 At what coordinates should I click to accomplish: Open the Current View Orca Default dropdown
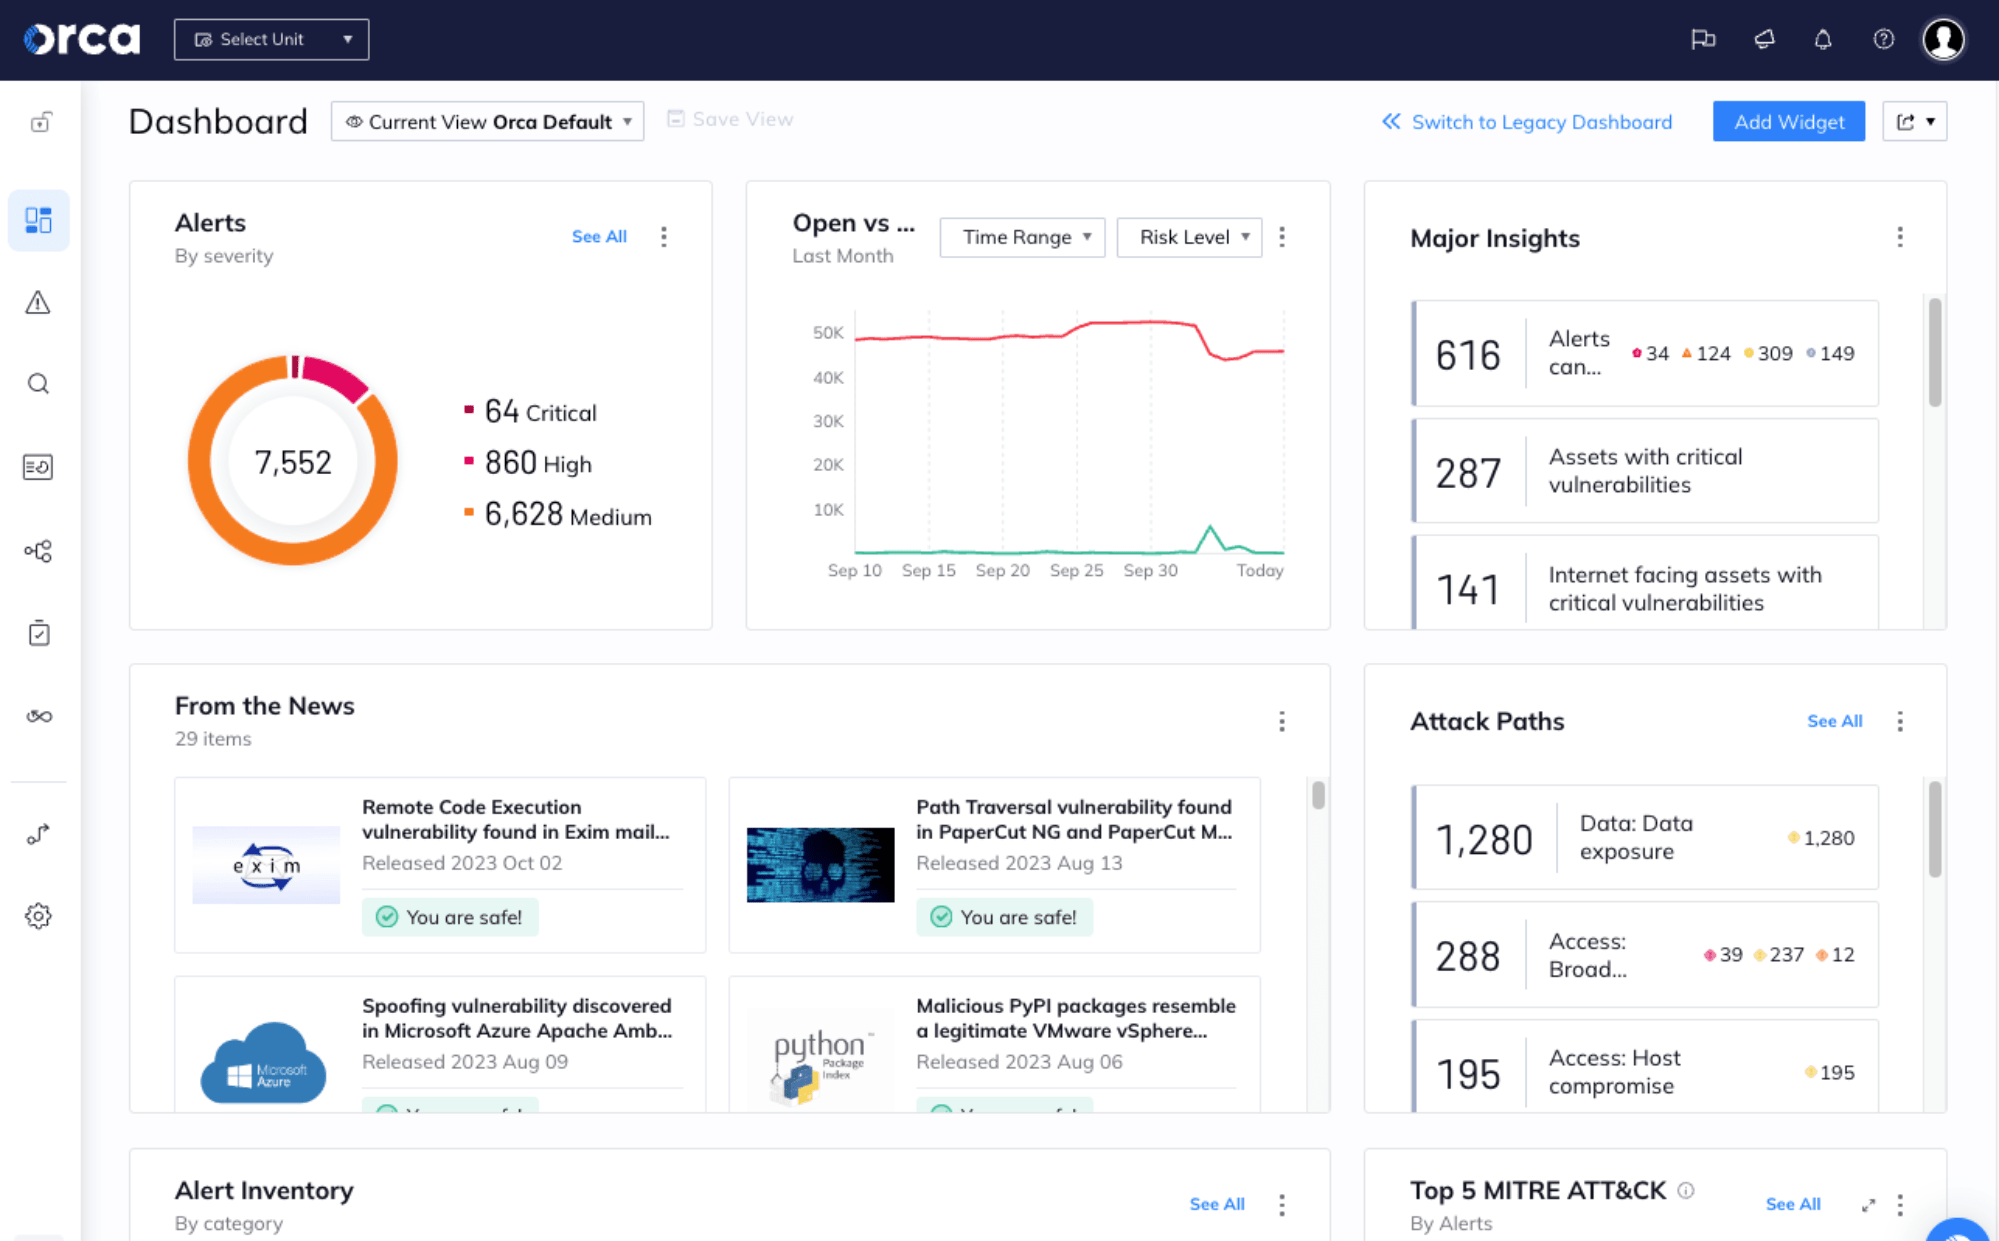pyautogui.click(x=487, y=121)
